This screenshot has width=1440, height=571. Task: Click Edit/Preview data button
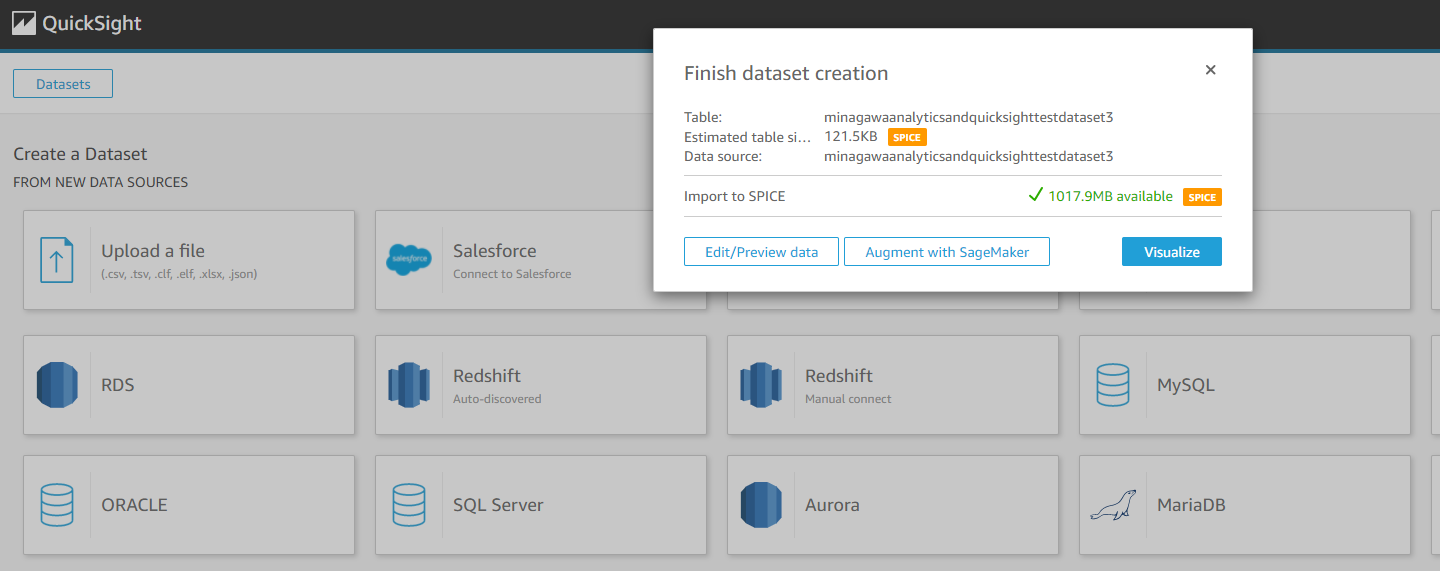(x=761, y=252)
